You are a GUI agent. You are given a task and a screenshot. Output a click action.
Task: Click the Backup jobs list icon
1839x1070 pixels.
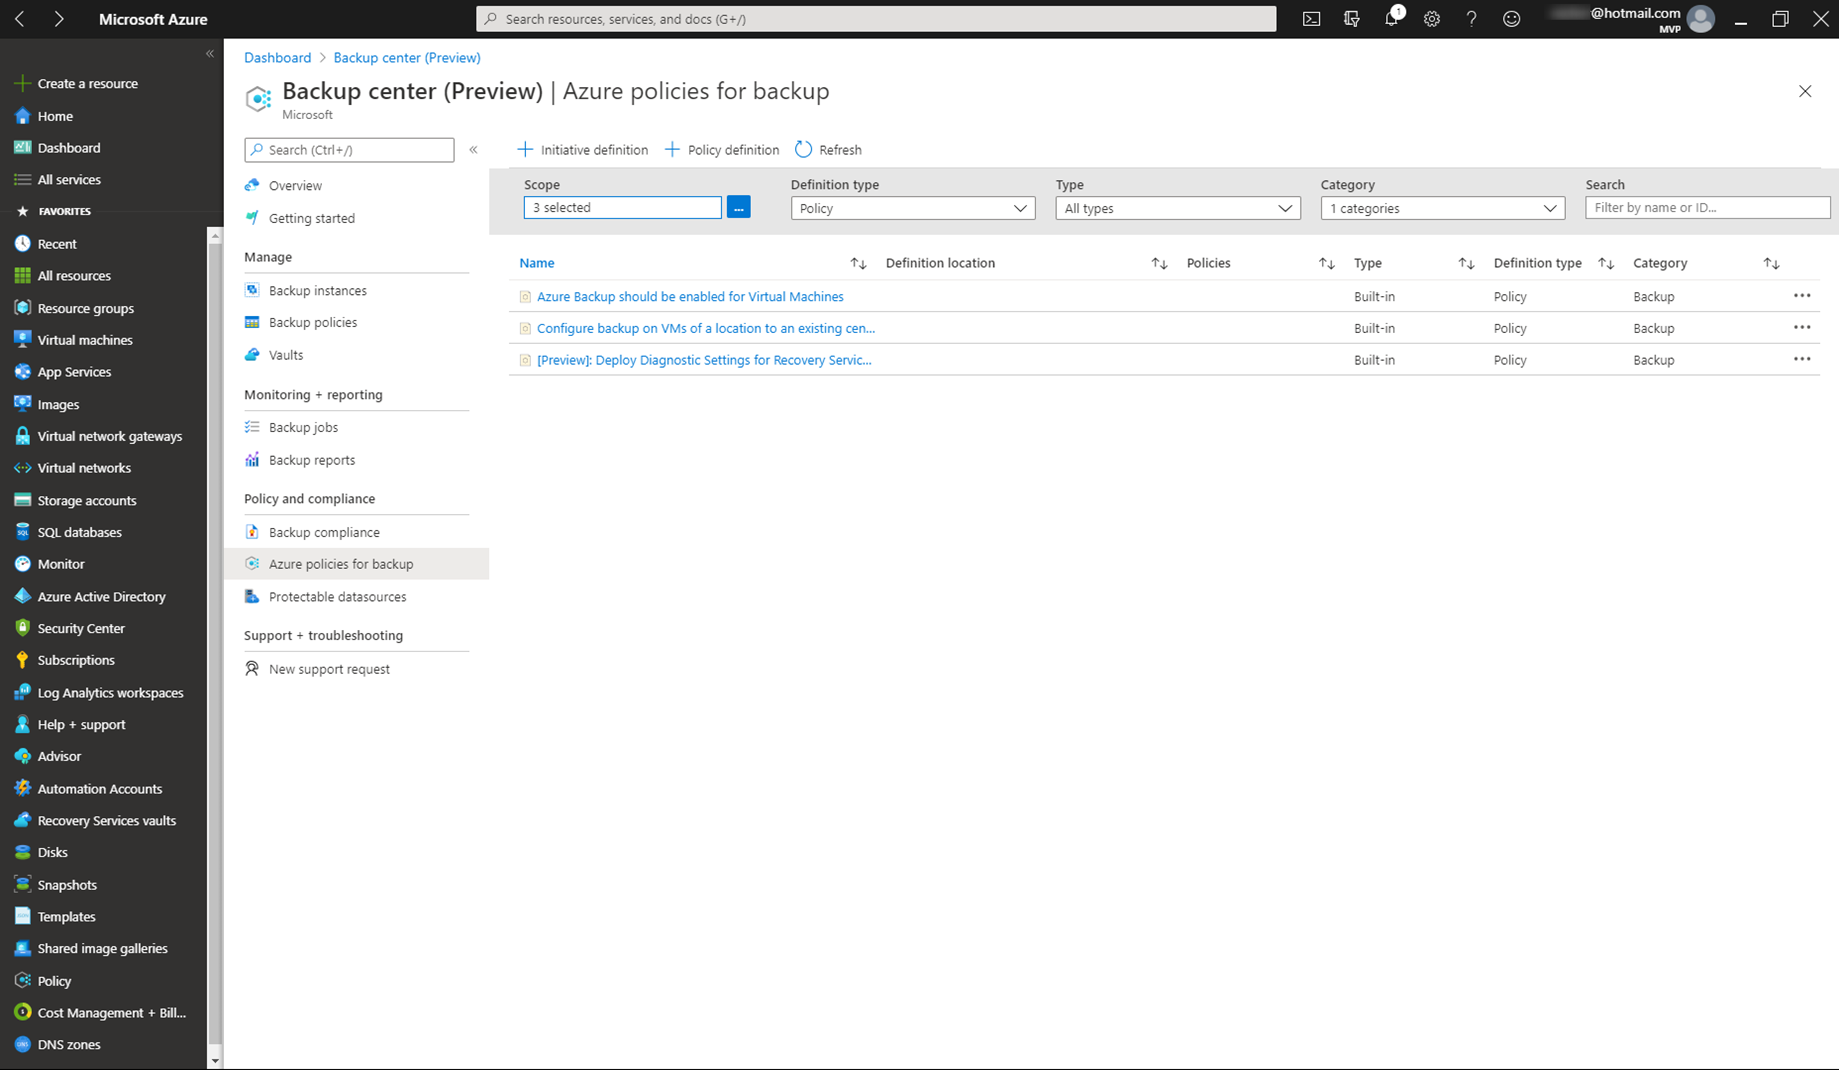(252, 427)
